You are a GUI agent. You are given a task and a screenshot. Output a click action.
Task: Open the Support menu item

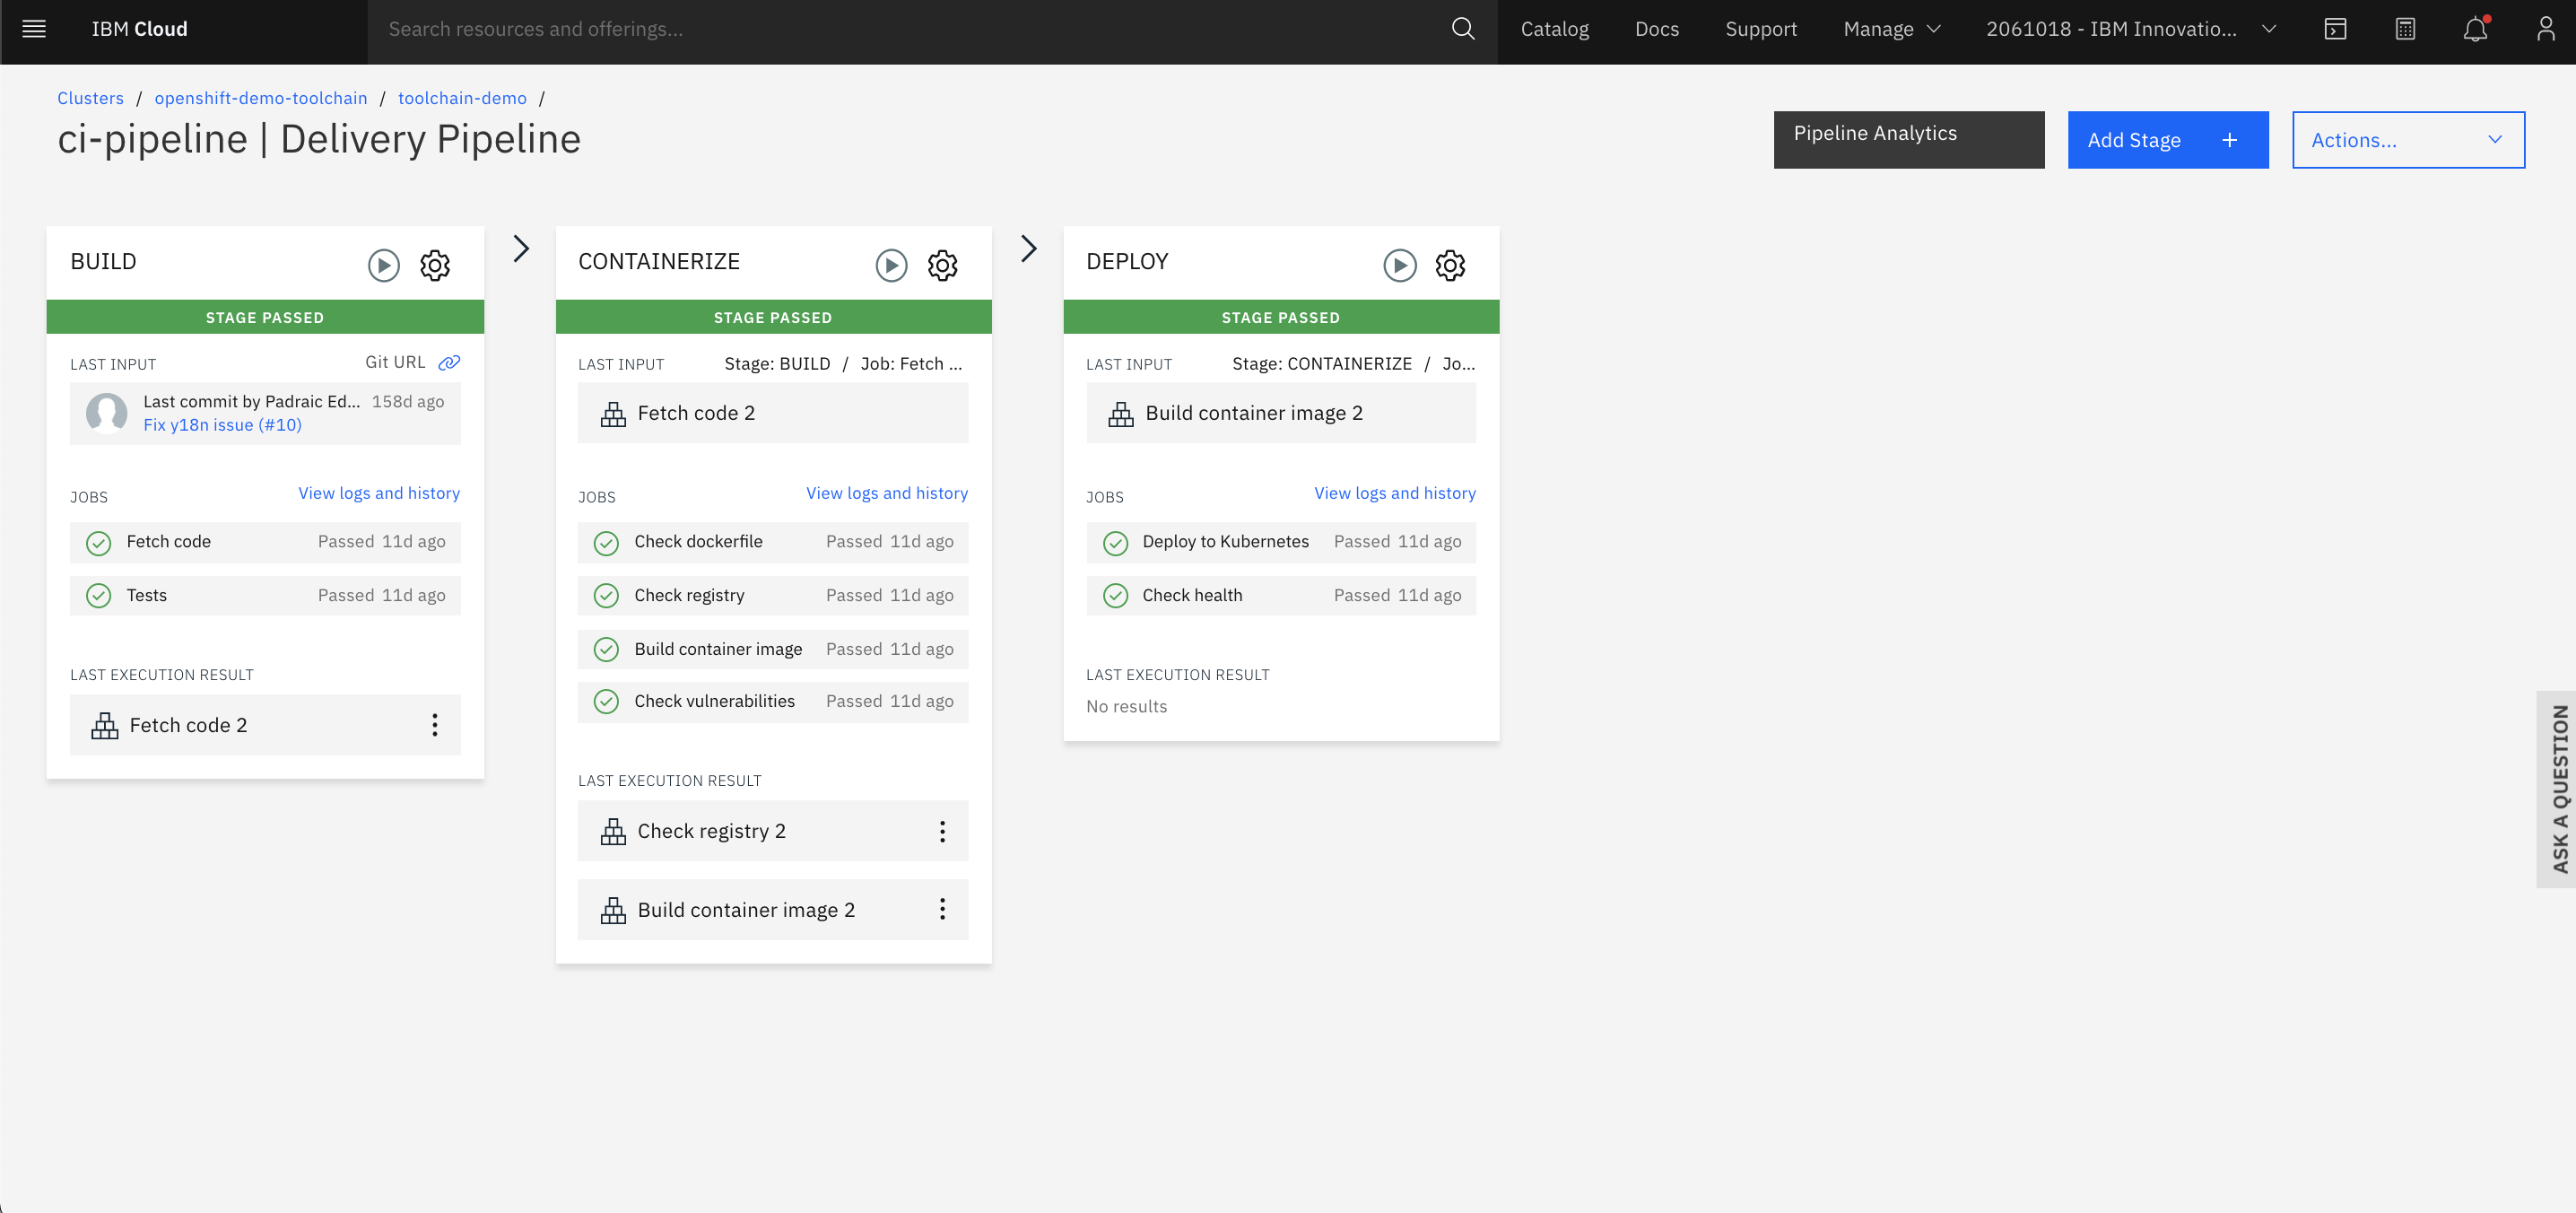click(1761, 29)
